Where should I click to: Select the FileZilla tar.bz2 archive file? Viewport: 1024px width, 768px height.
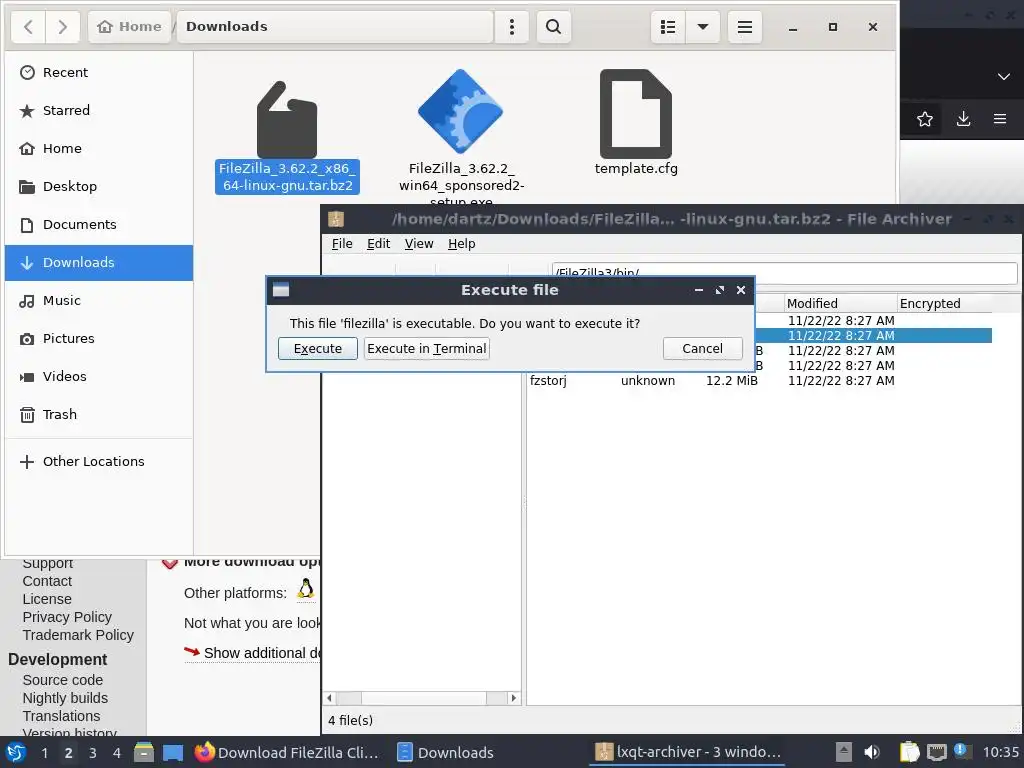pyautogui.click(x=287, y=136)
